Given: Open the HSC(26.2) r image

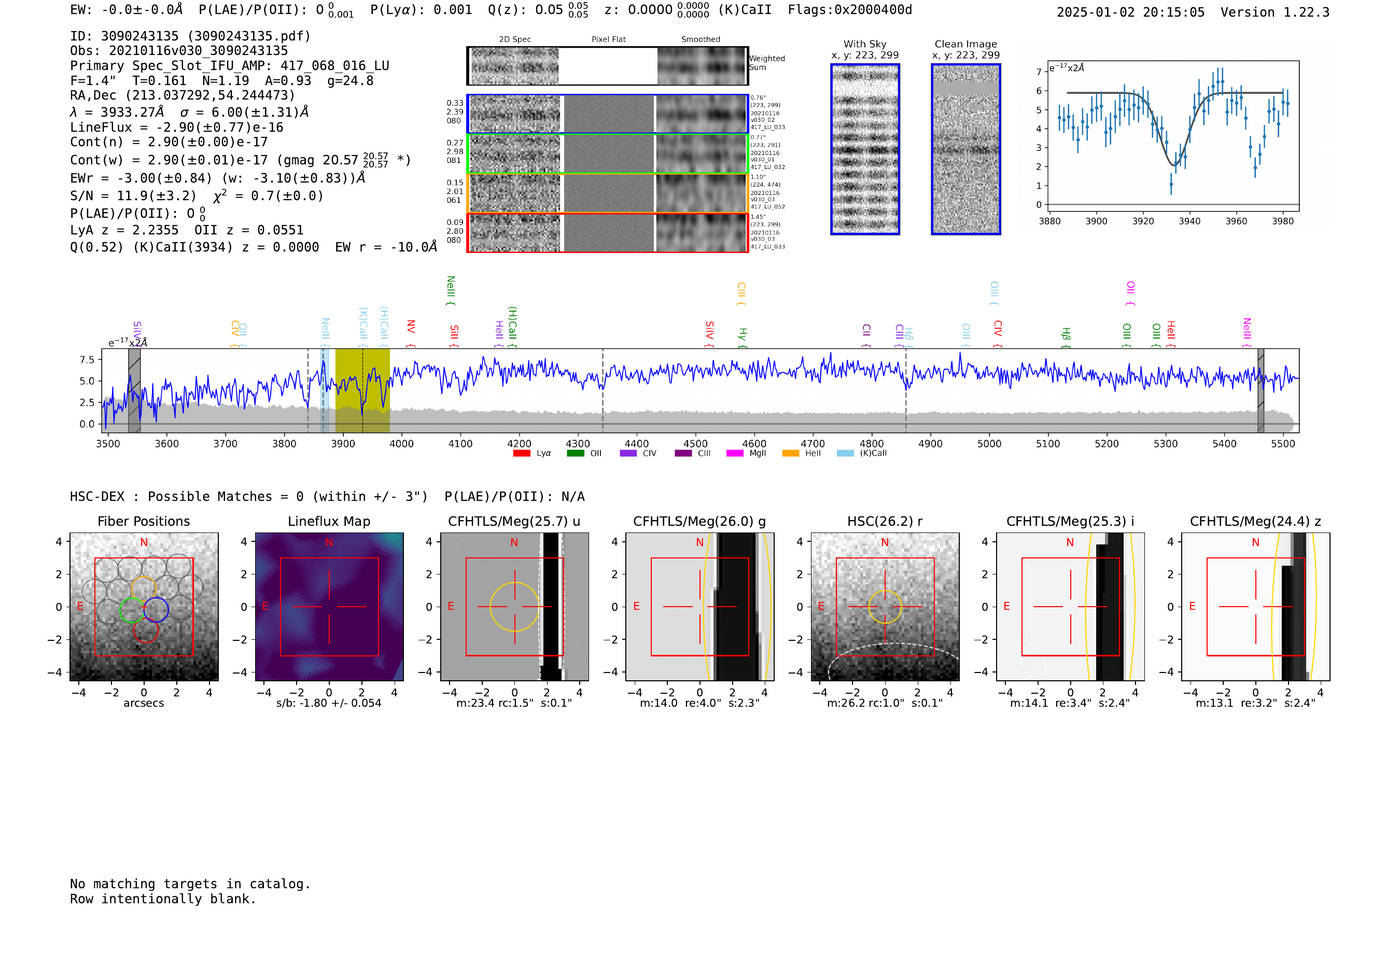Looking at the screenshot, I should coord(885,607).
